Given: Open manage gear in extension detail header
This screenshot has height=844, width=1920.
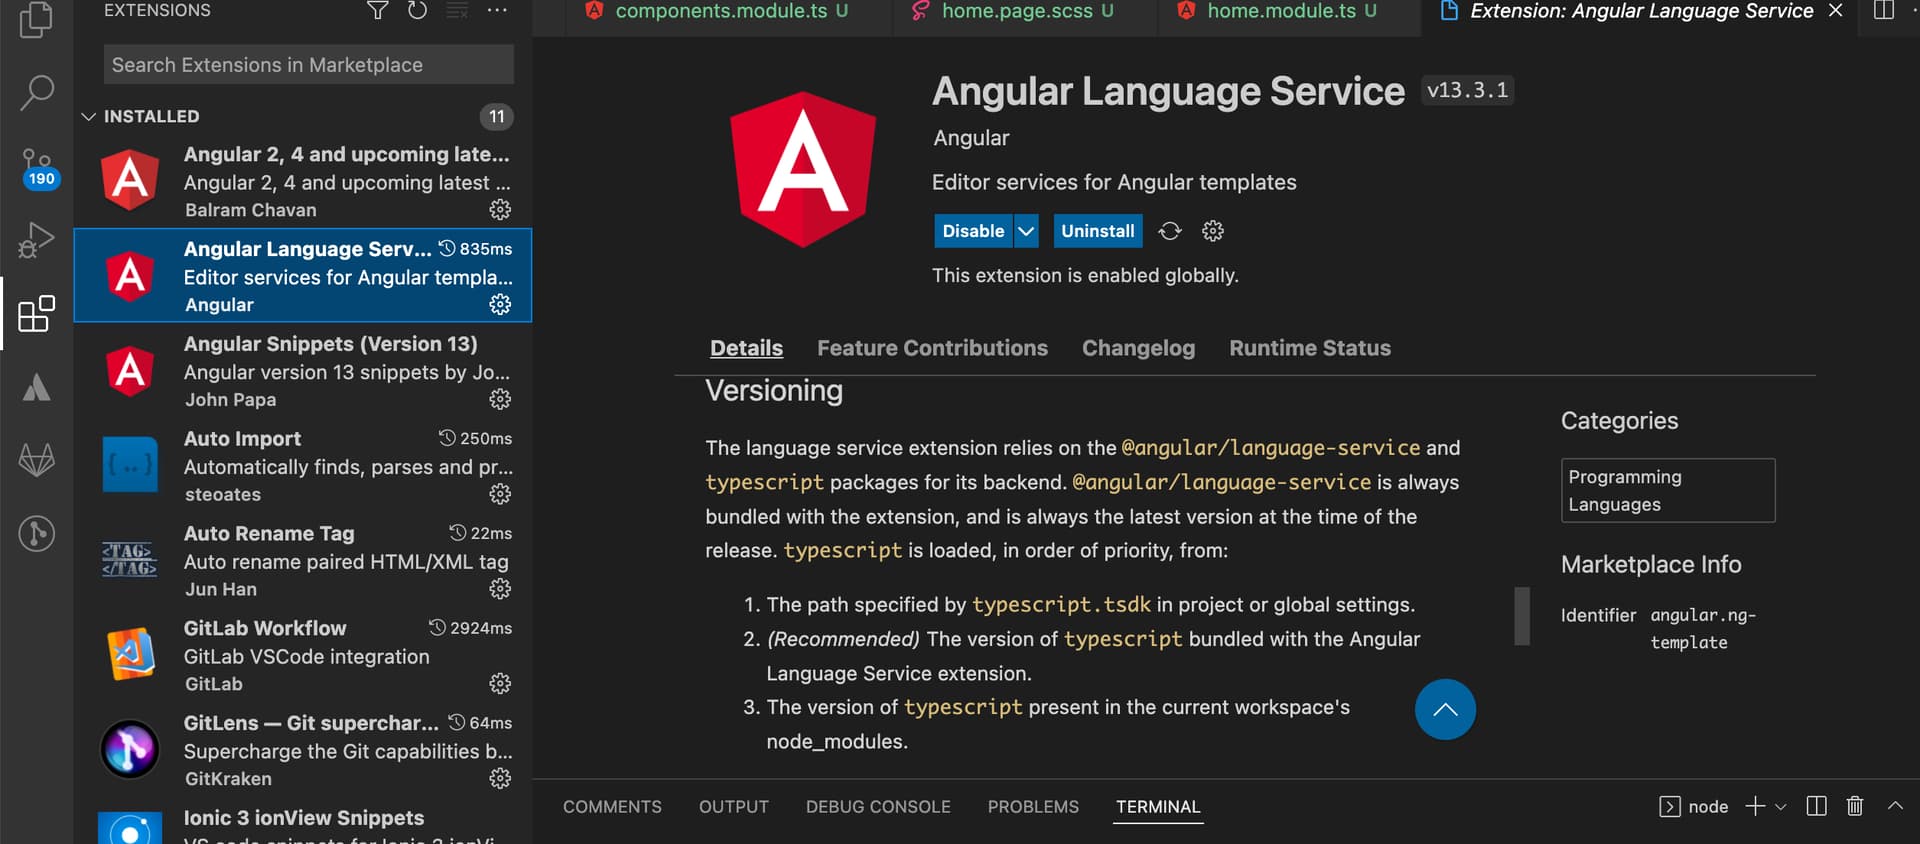Looking at the screenshot, I should point(1213,231).
